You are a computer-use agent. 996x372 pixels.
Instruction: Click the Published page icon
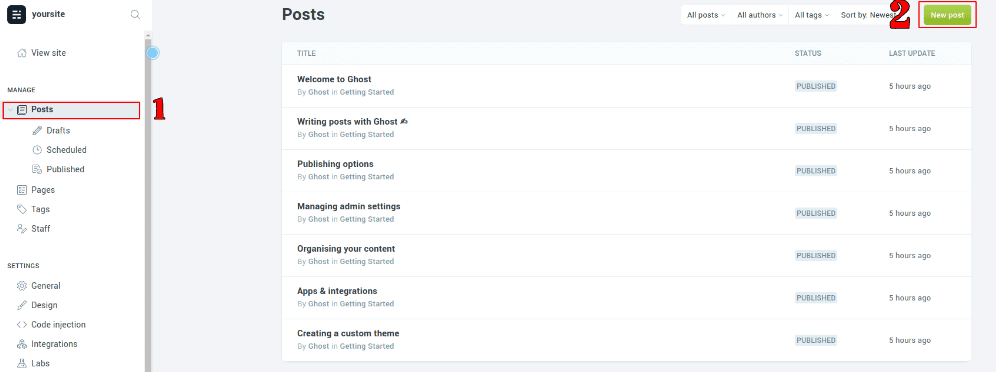pyautogui.click(x=37, y=169)
